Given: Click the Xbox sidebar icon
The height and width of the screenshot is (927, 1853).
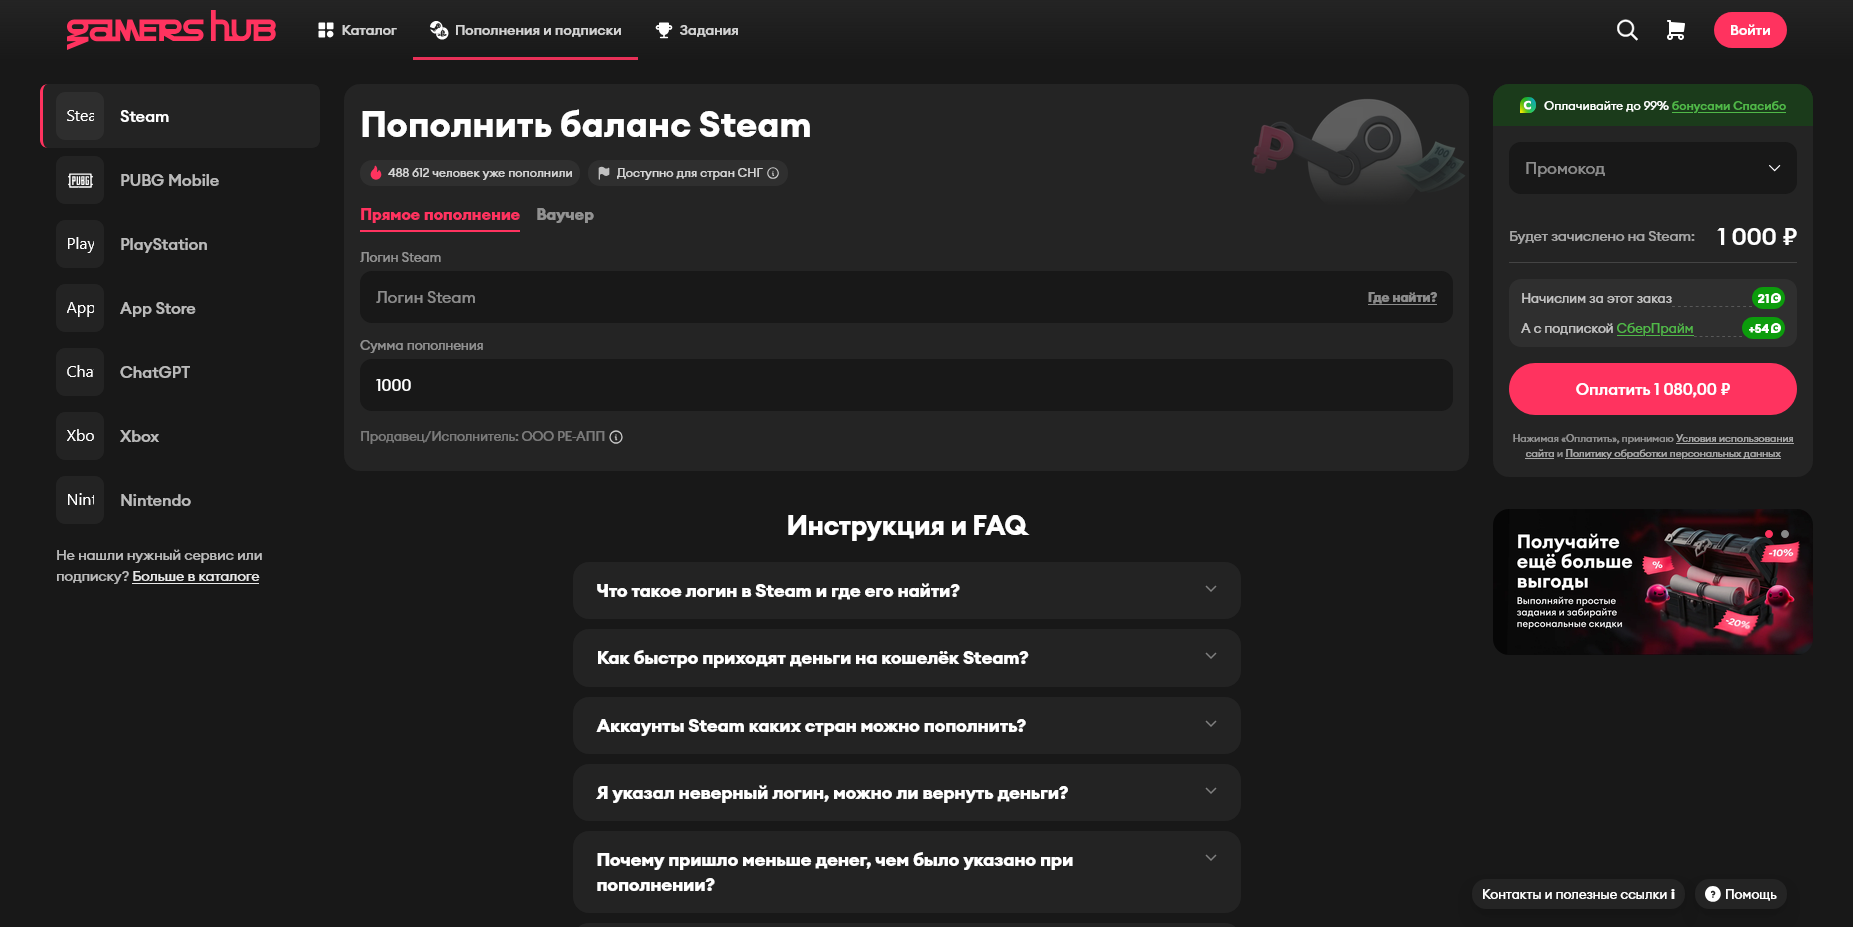Looking at the screenshot, I should click(x=80, y=436).
